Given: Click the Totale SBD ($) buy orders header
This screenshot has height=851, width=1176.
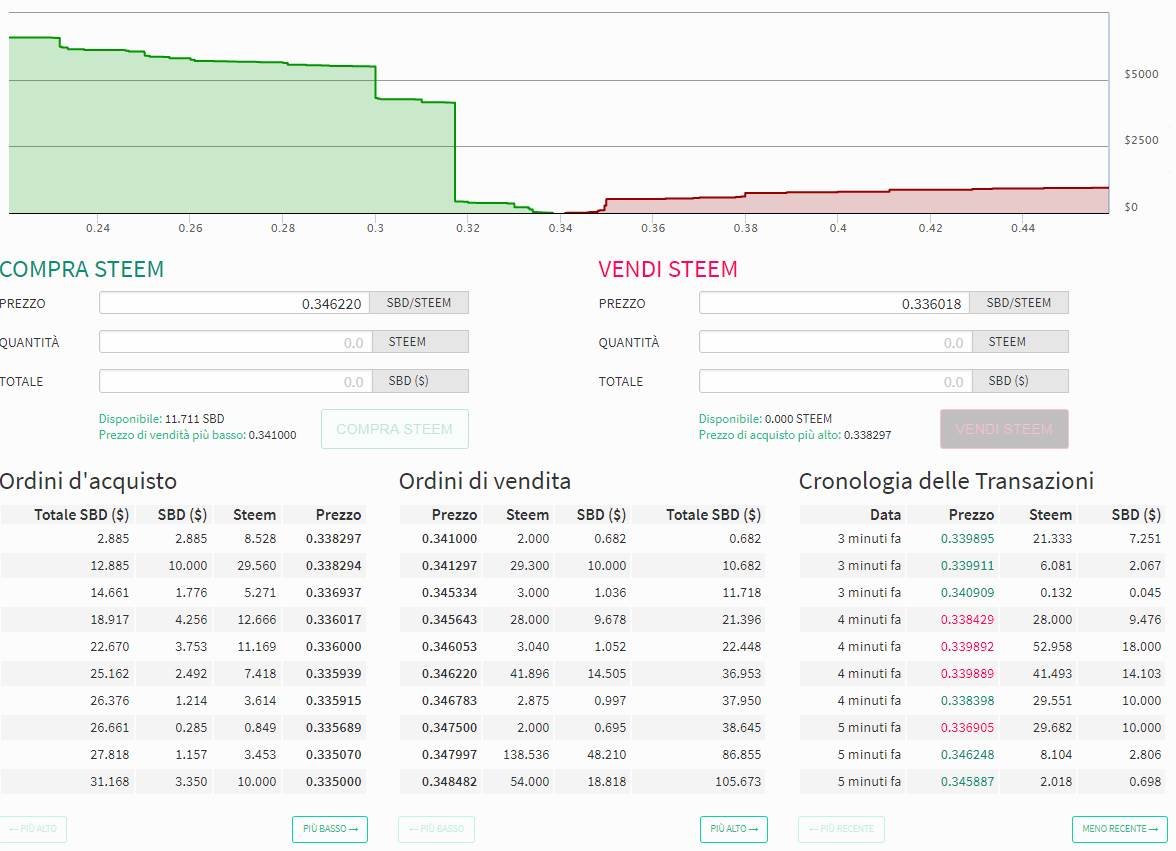Looking at the screenshot, I should click(81, 514).
